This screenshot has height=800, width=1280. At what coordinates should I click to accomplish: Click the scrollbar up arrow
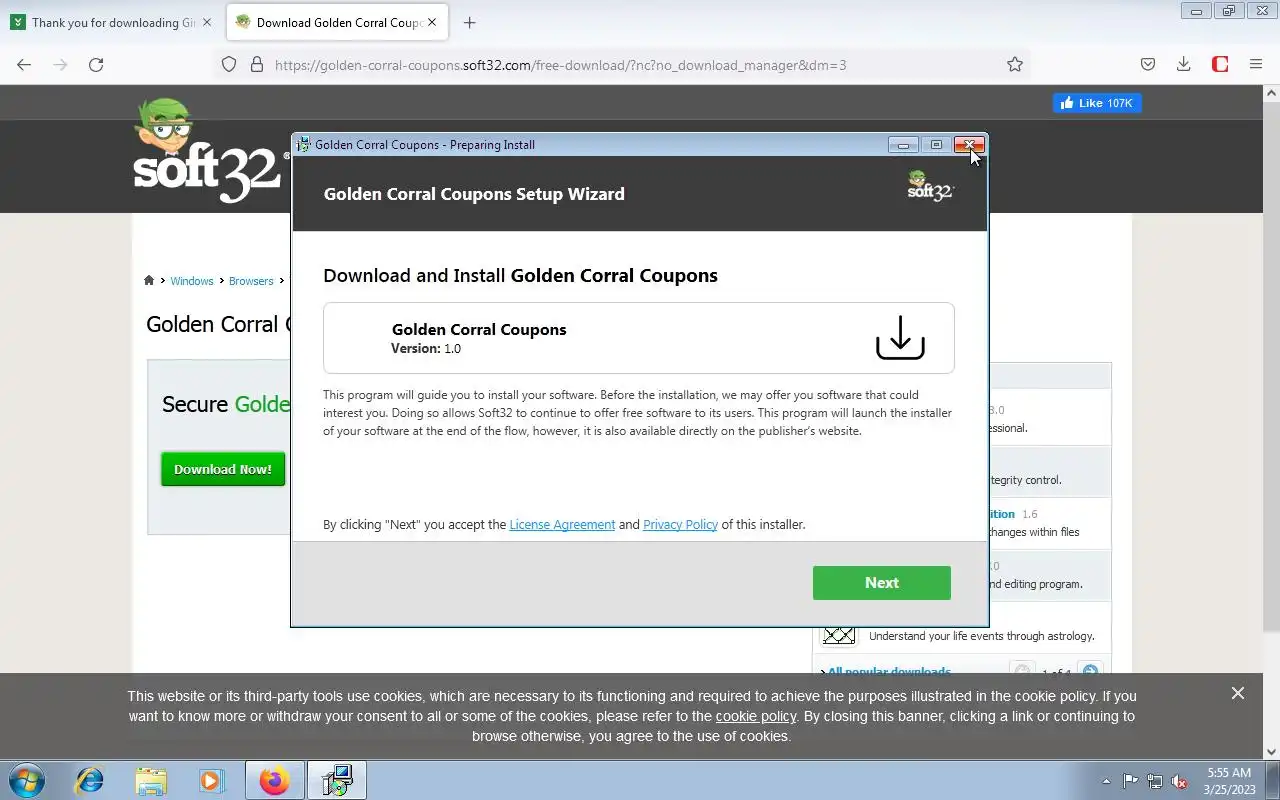1271,93
